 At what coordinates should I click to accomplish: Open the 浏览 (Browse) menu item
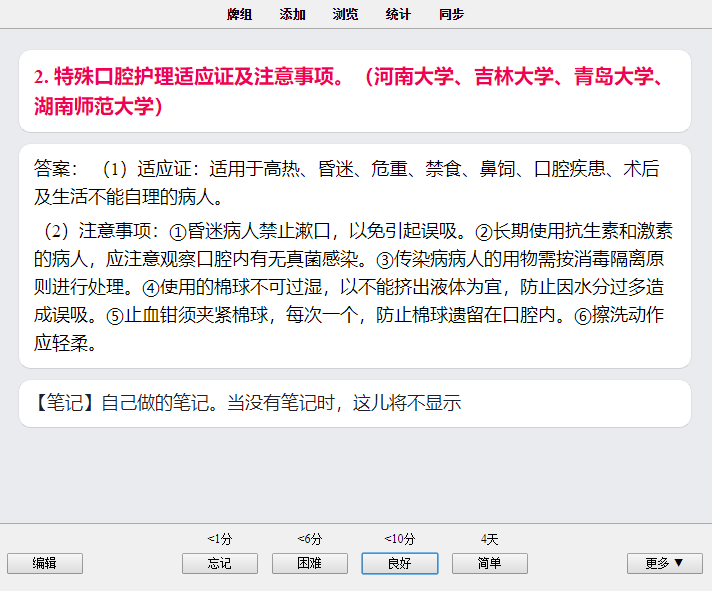click(345, 14)
